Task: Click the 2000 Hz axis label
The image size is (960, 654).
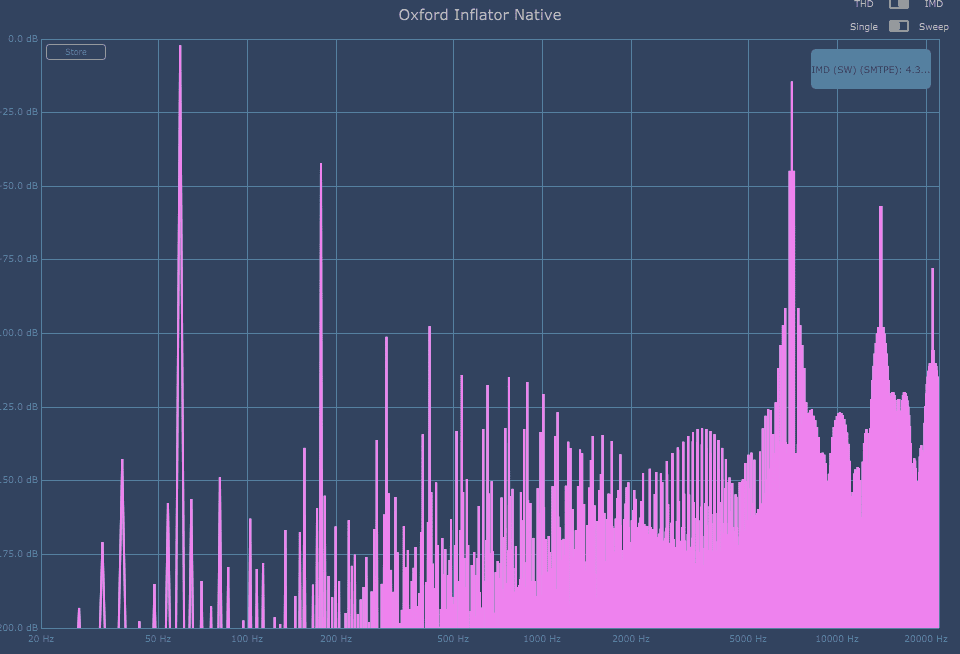Action: (631, 639)
